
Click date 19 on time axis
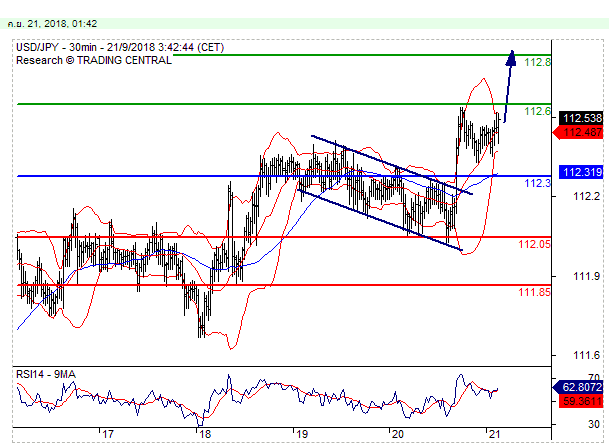pos(302,434)
